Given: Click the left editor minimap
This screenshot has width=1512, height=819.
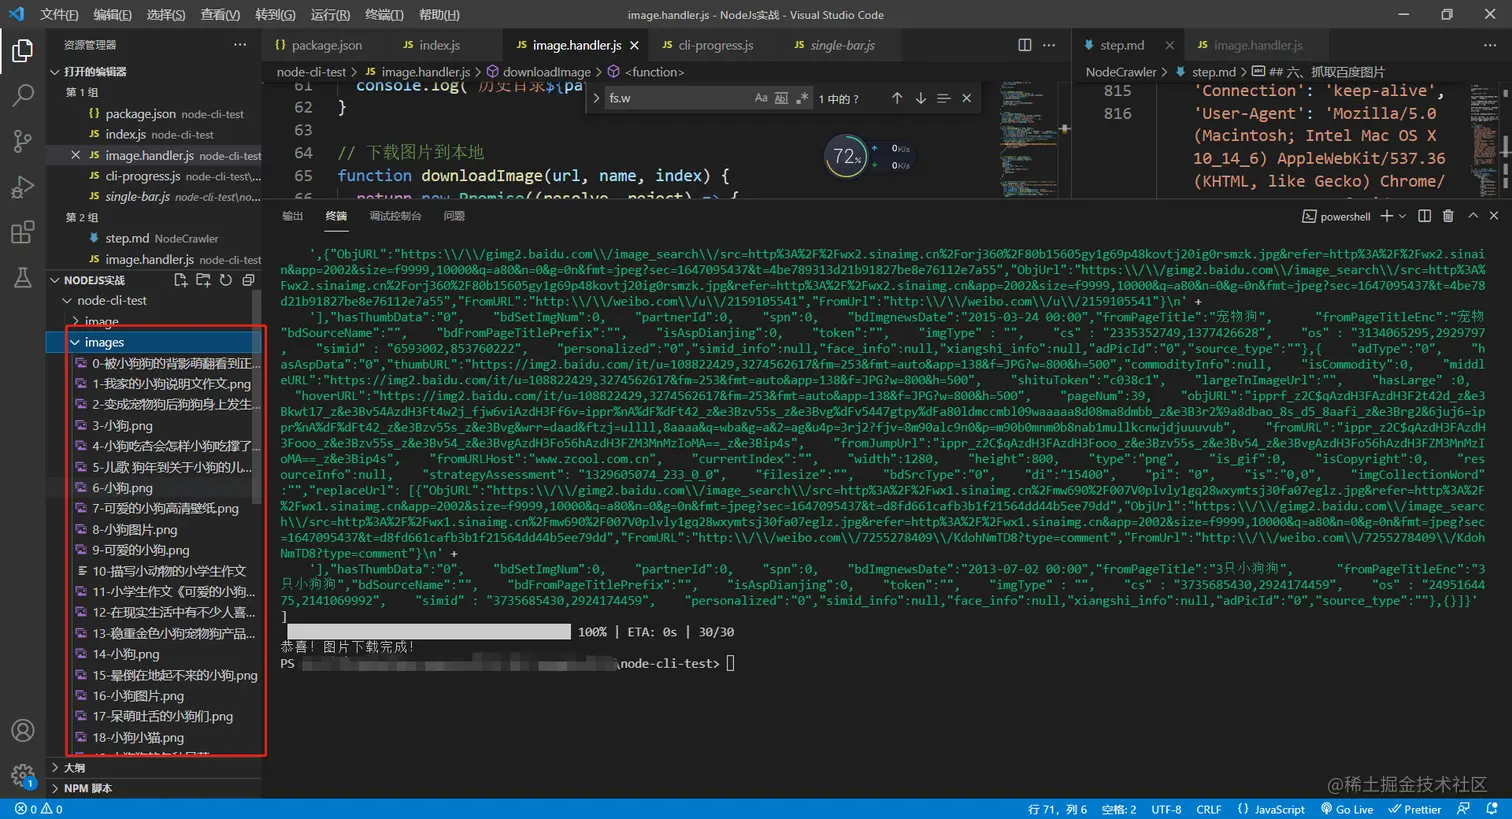Looking at the screenshot, I should 1027,140.
